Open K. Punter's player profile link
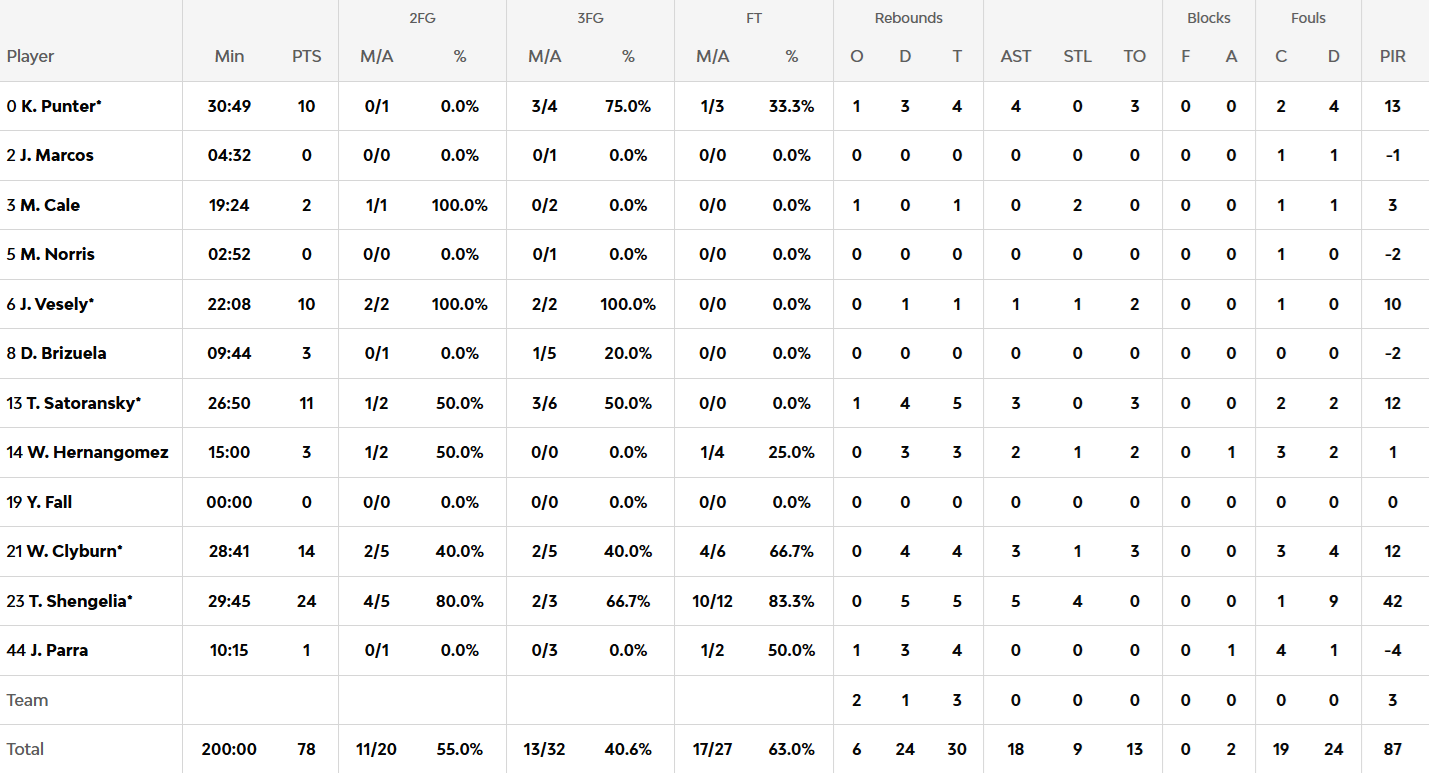The height and width of the screenshot is (773, 1429). point(60,106)
